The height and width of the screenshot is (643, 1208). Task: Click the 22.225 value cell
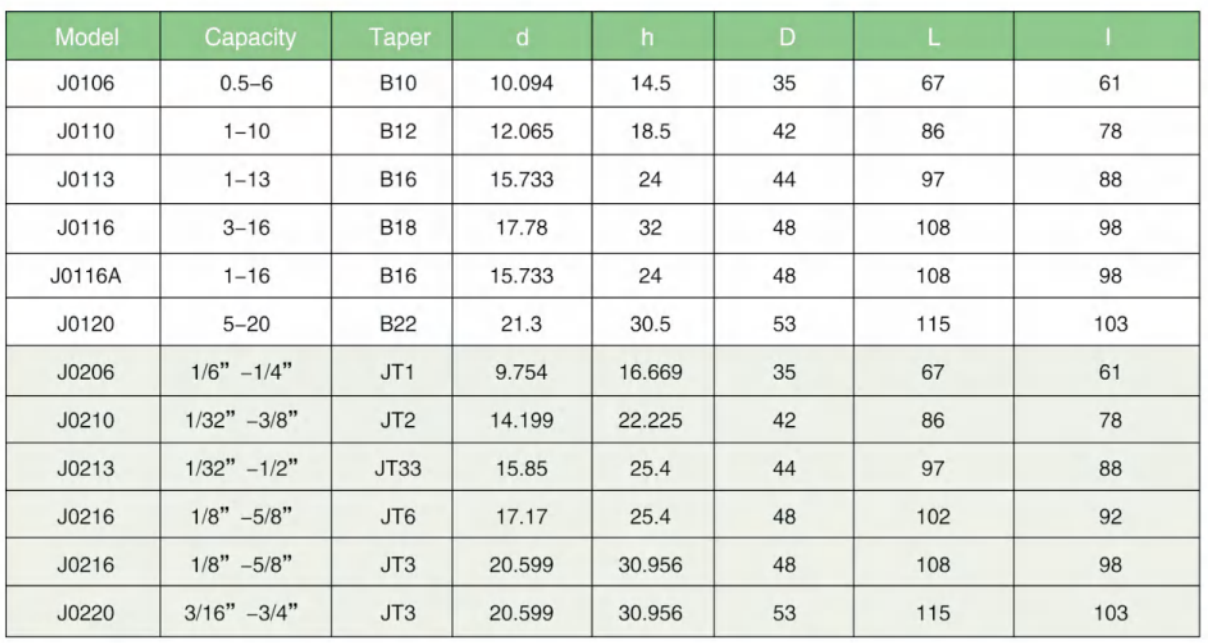tap(650, 420)
